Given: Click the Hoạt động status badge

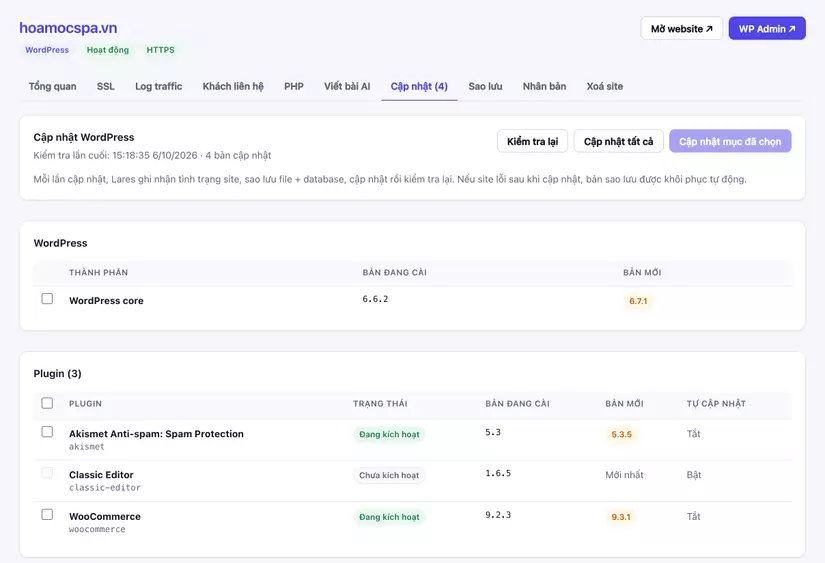Looking at the screenshot, I should (x=107, y=50).
